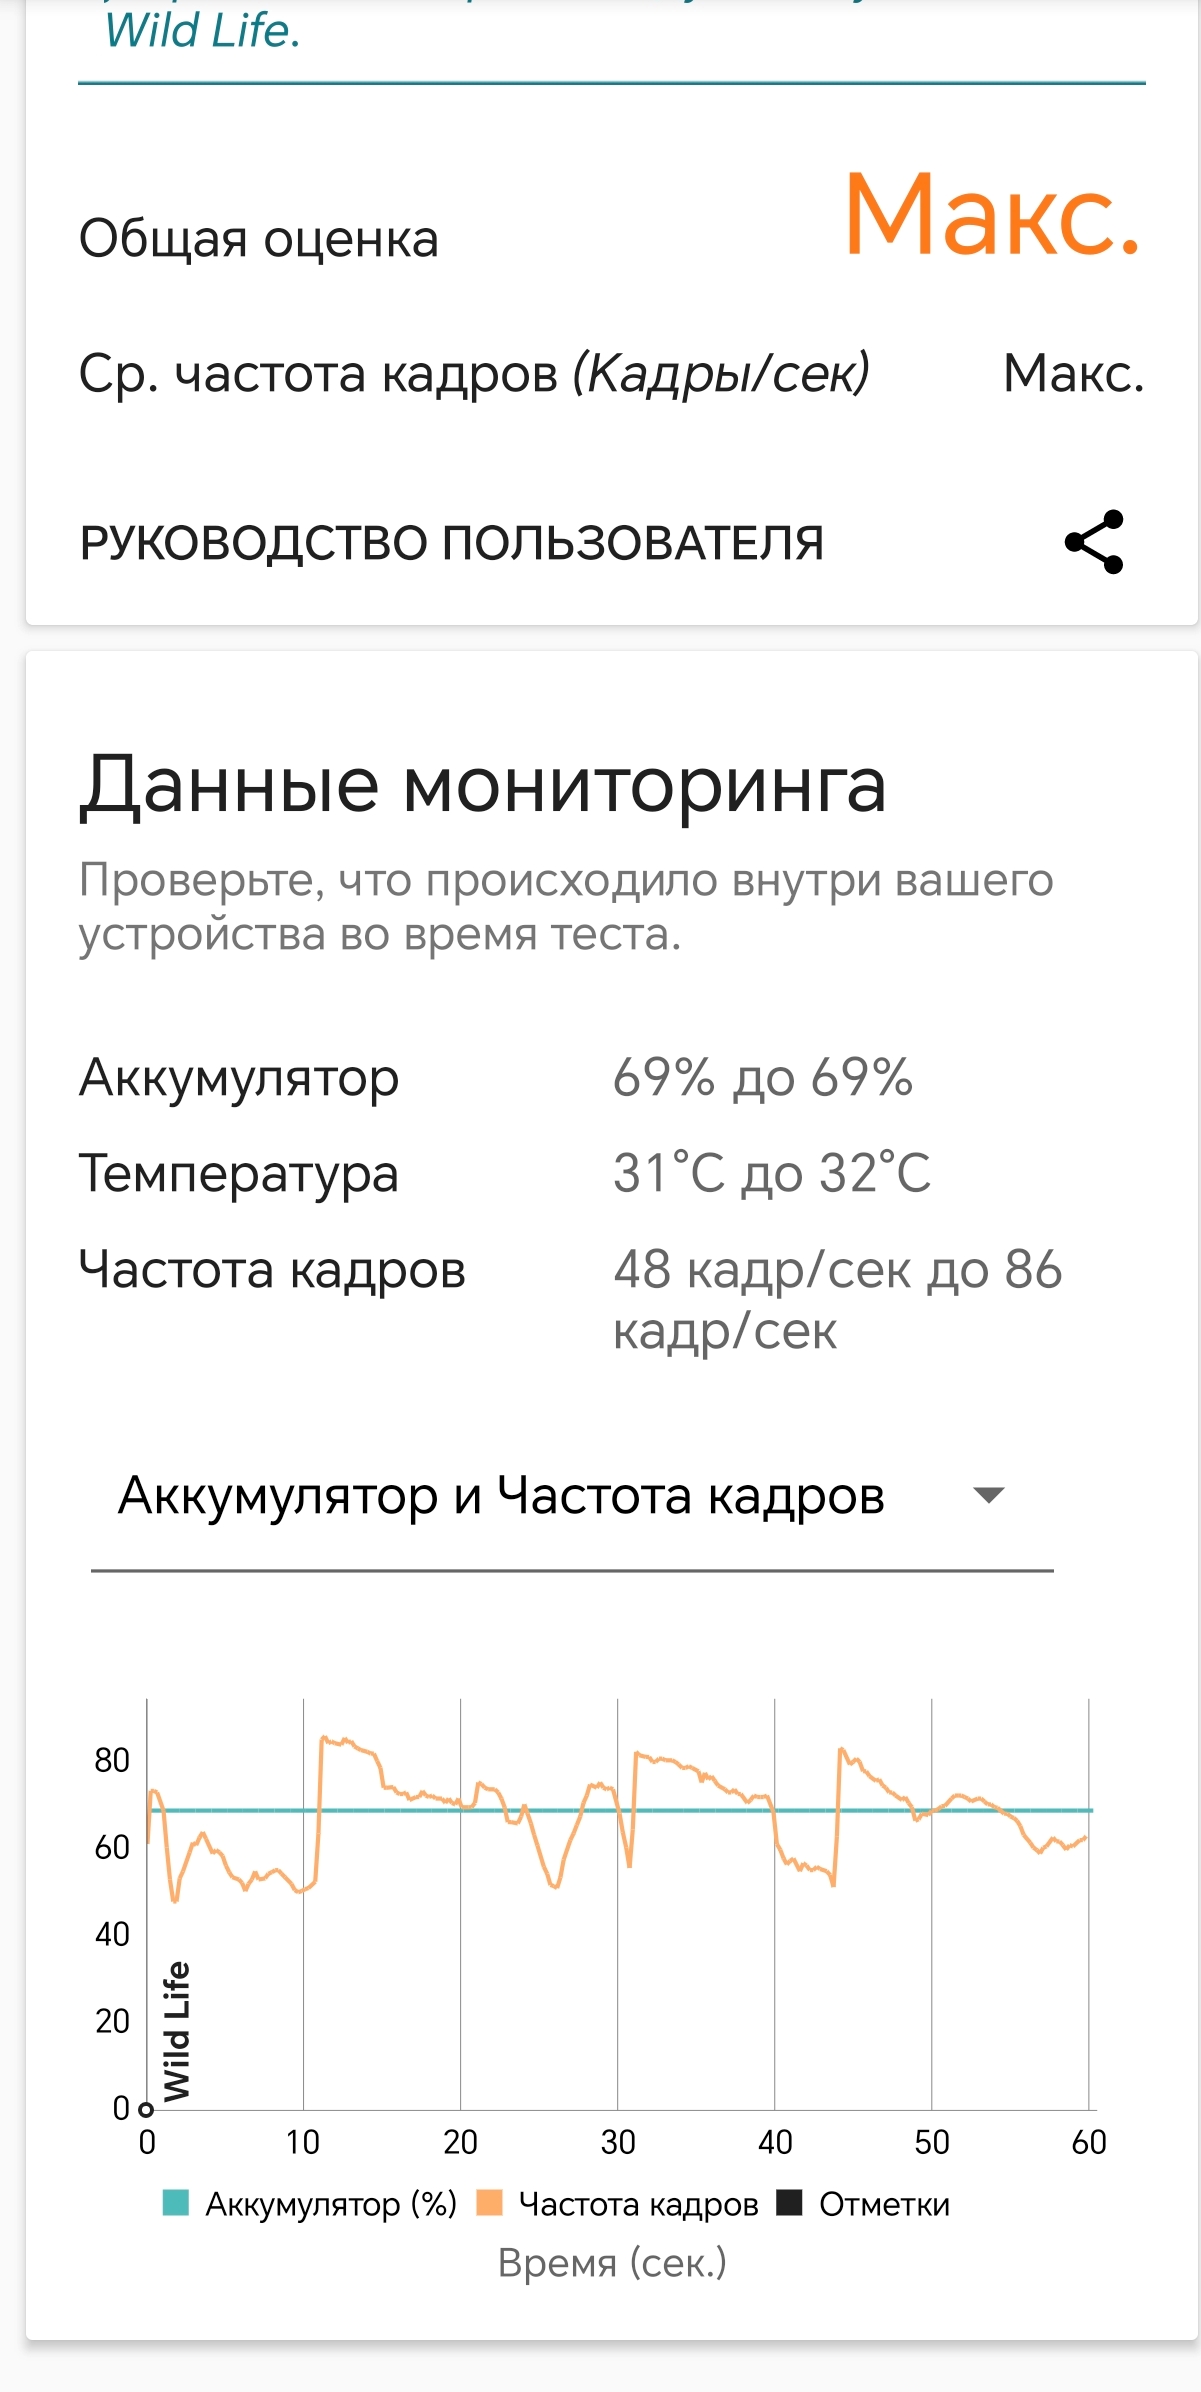Tap the teal battery line on chart

[x=620, y=1810]
